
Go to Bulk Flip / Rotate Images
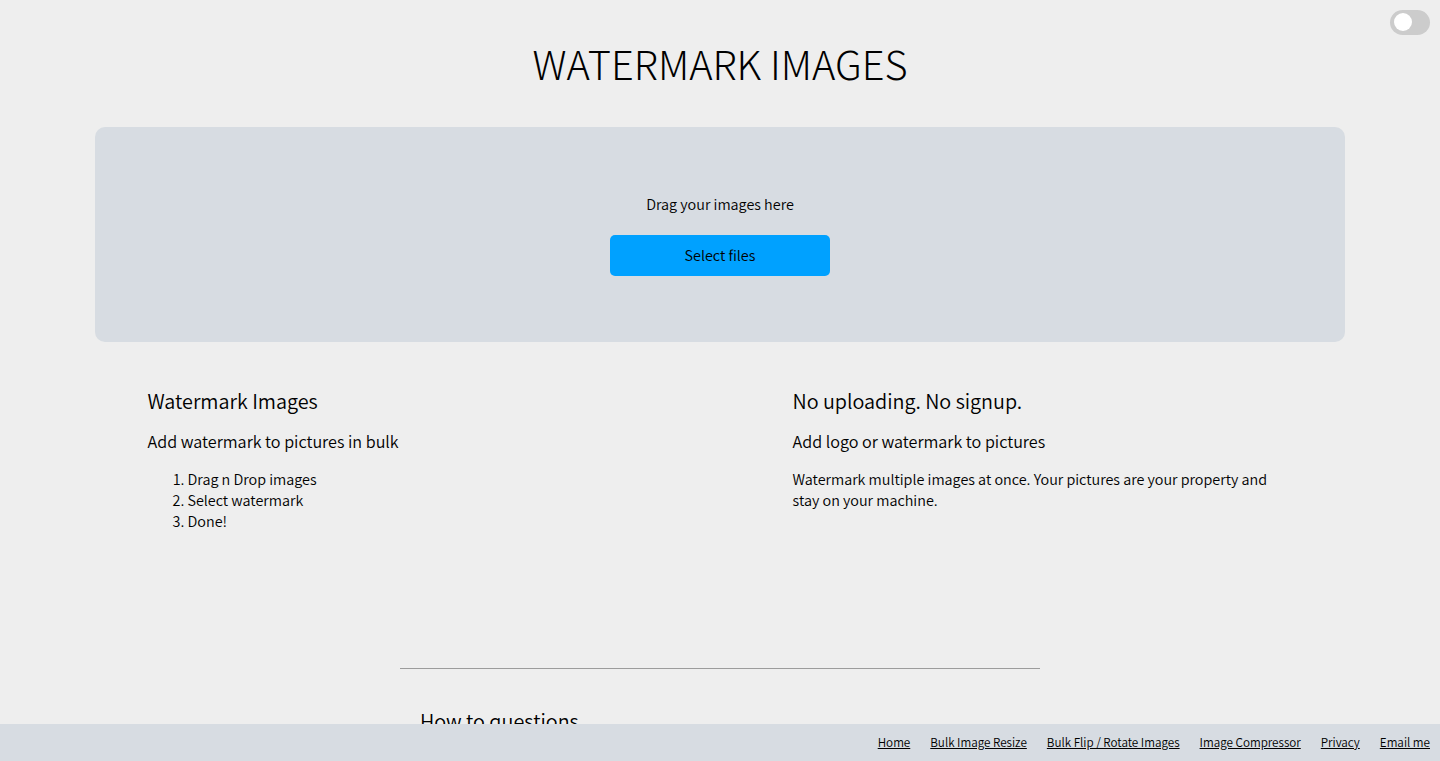[x=1113, y=742]
